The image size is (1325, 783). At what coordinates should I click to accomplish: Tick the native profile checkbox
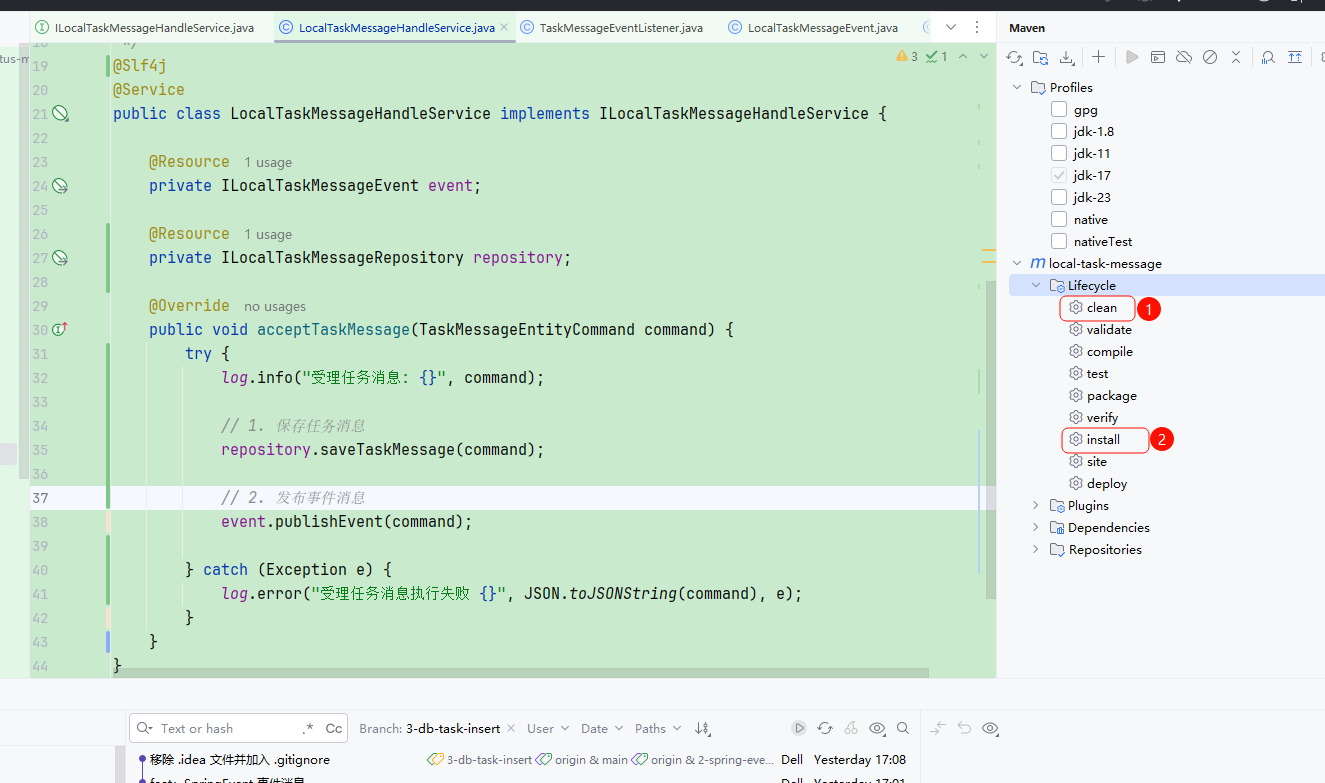click(1059, 219)
